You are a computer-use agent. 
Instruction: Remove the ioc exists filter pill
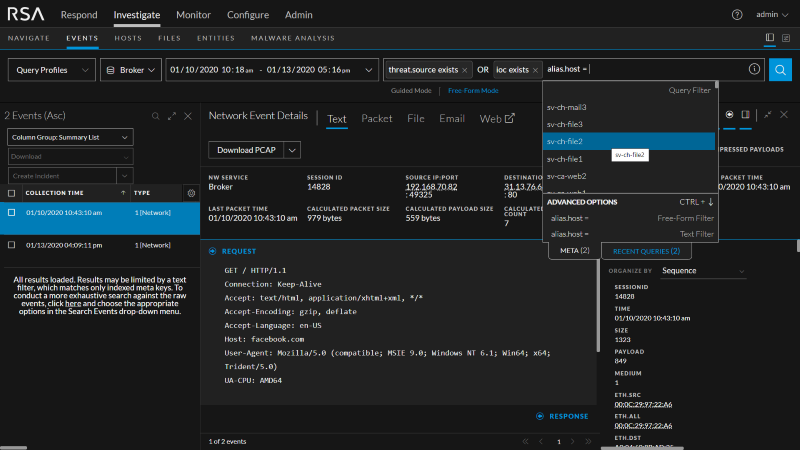(x=535, y=70)
